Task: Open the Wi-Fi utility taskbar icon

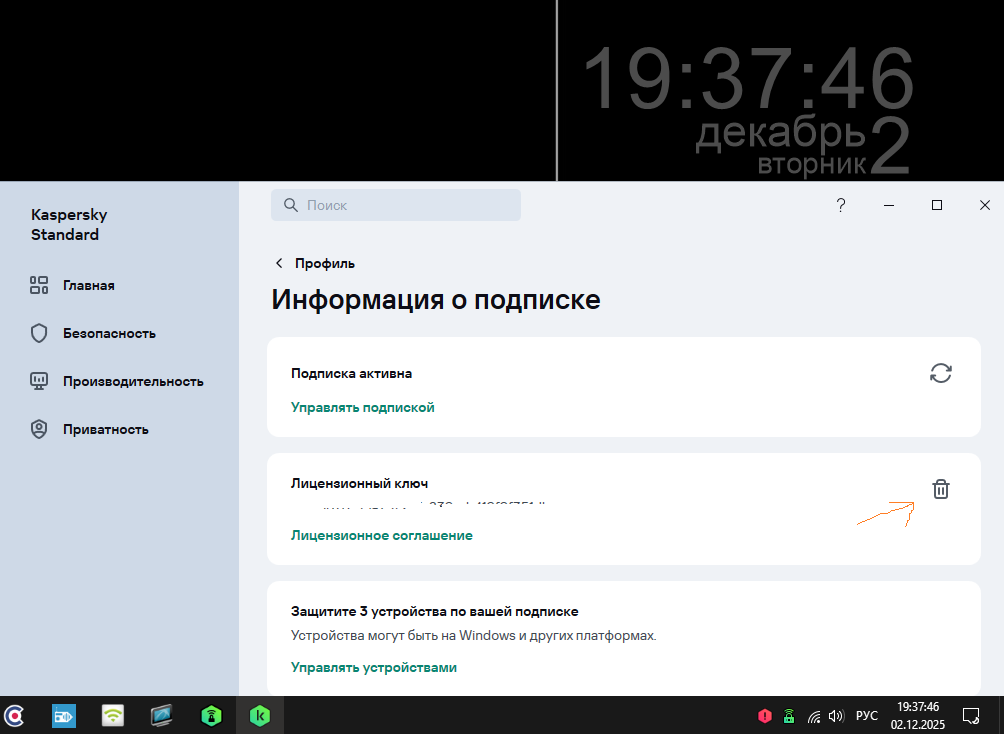Action: [113, 715]
